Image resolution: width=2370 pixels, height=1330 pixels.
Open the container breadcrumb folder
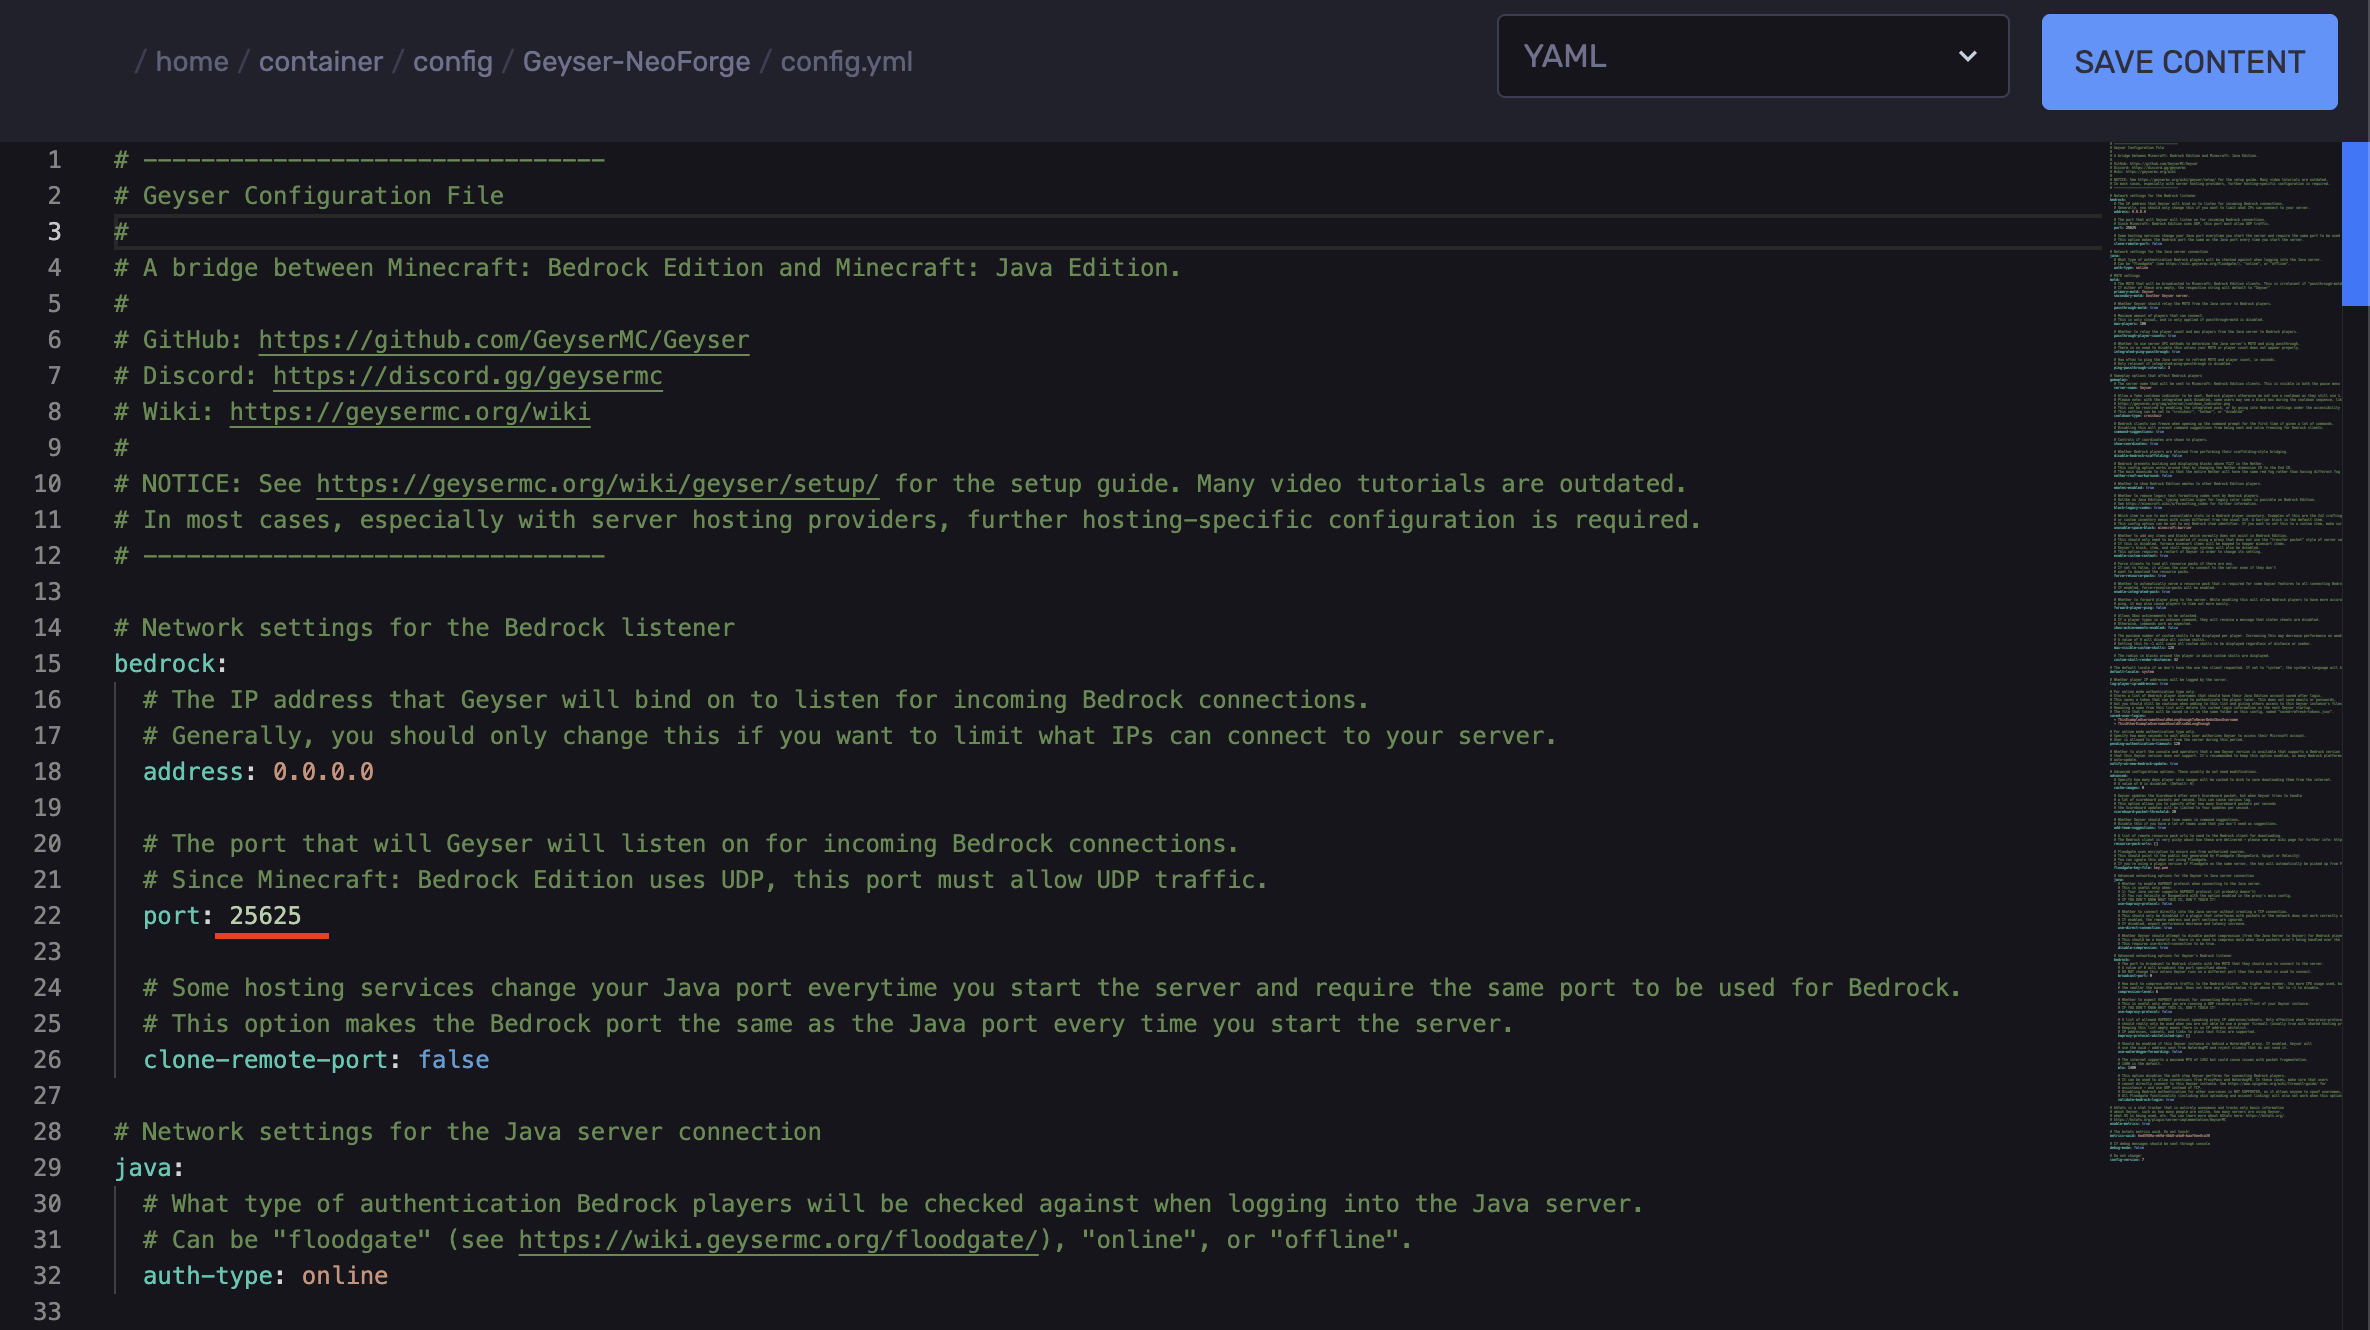320,62
